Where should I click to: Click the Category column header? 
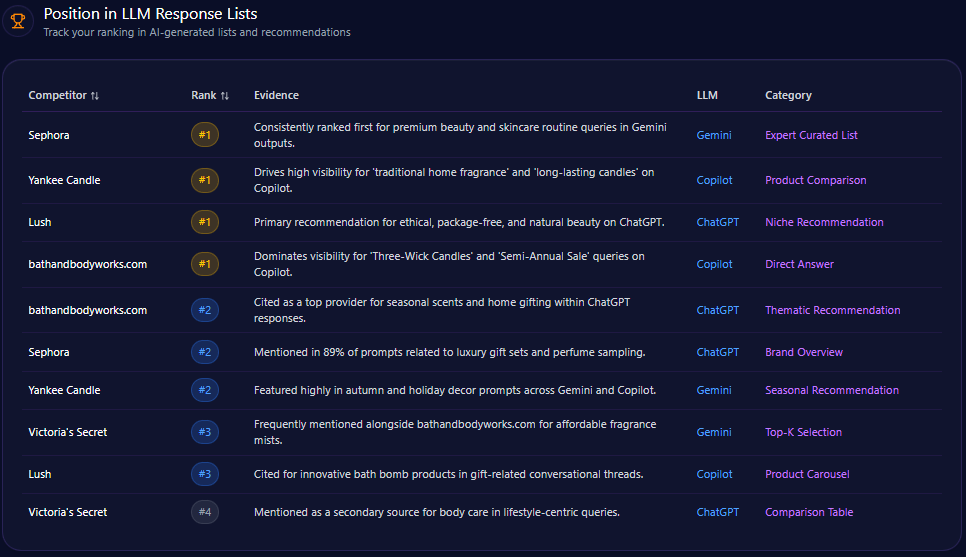pos(788,95)
